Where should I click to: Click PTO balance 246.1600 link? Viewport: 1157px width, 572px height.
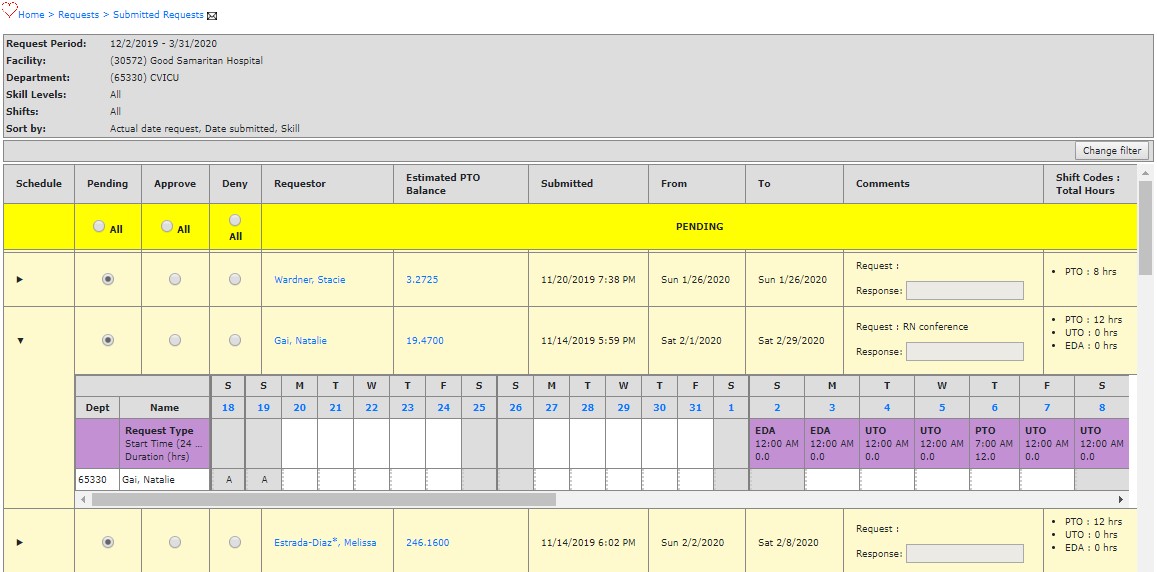click(427, 543)
